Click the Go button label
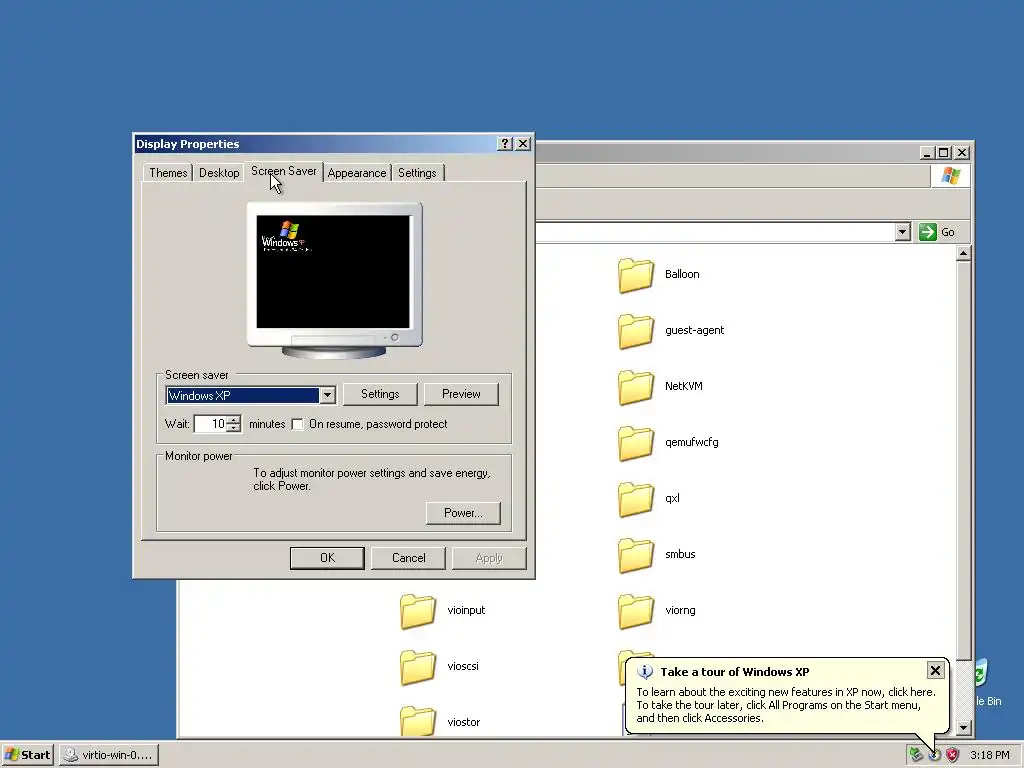Screen dimensions: 1024x768 click(x=948, y=232)
